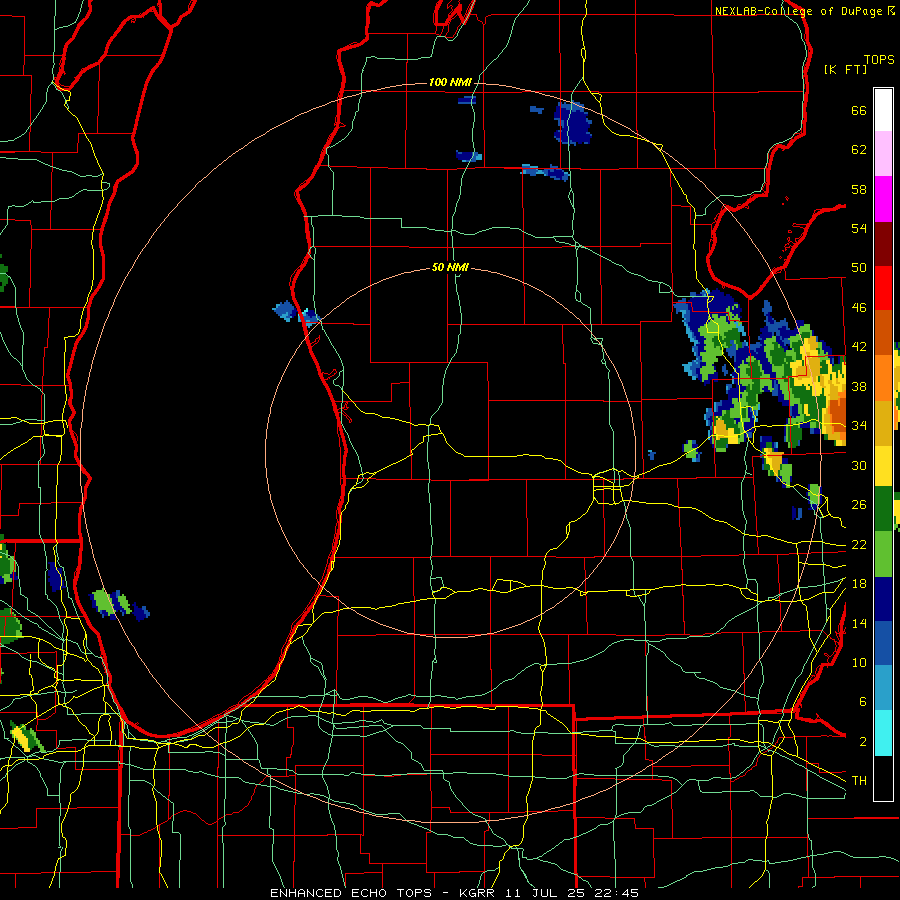Click the "NEXLAB-College of DuPage" credit text
The image size is (900, 900).
(x=798, y=11)
